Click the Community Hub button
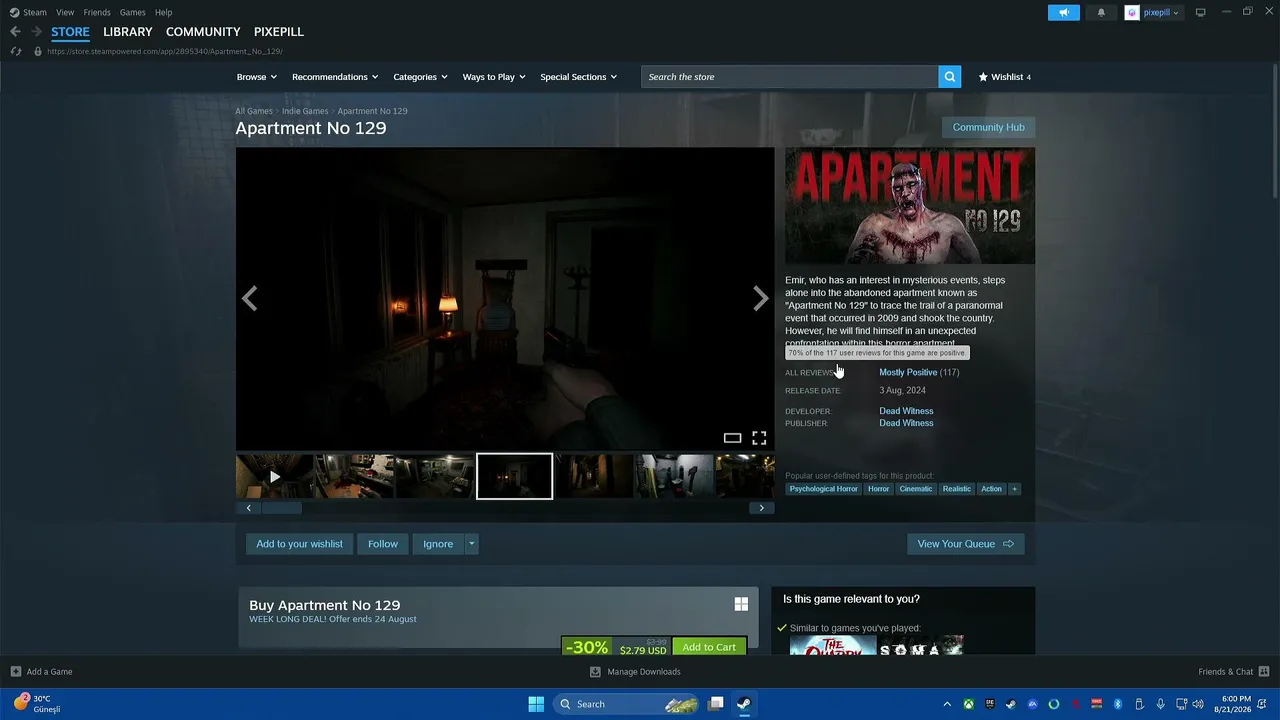Screen dimensions: 1280x720 click(988, 128)
